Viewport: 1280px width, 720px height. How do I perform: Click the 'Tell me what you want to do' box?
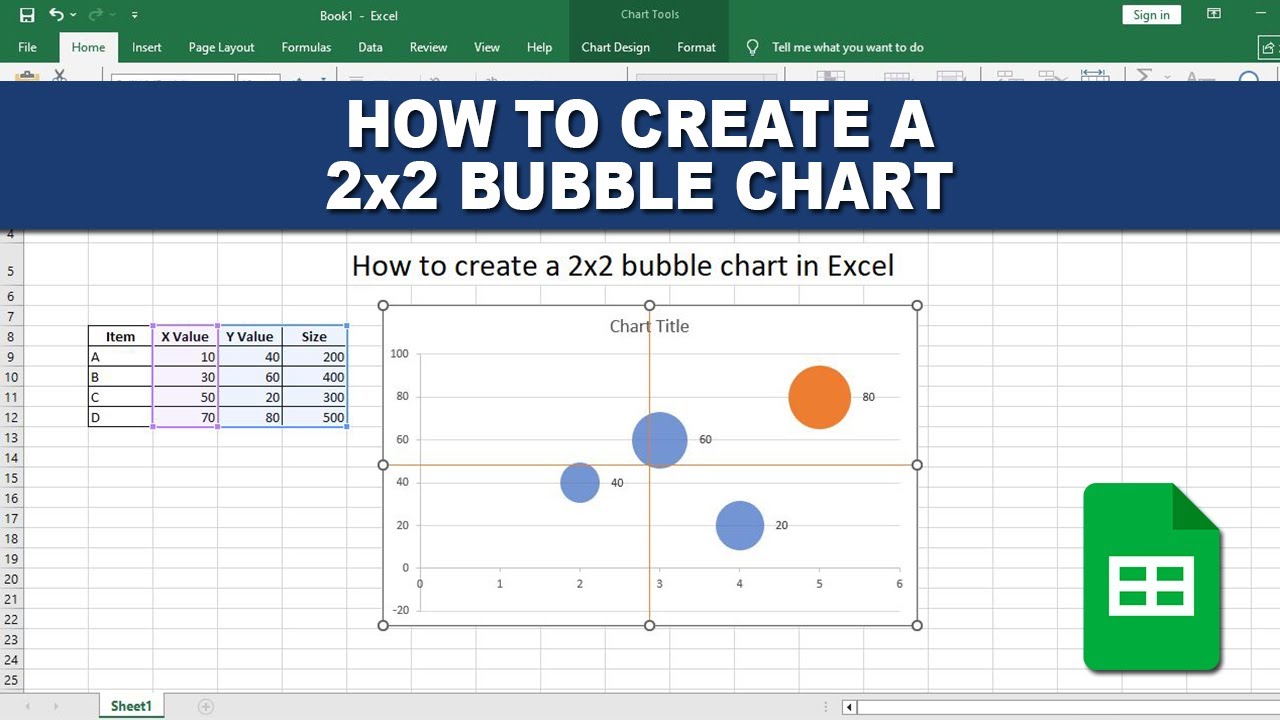click(848, 47)
